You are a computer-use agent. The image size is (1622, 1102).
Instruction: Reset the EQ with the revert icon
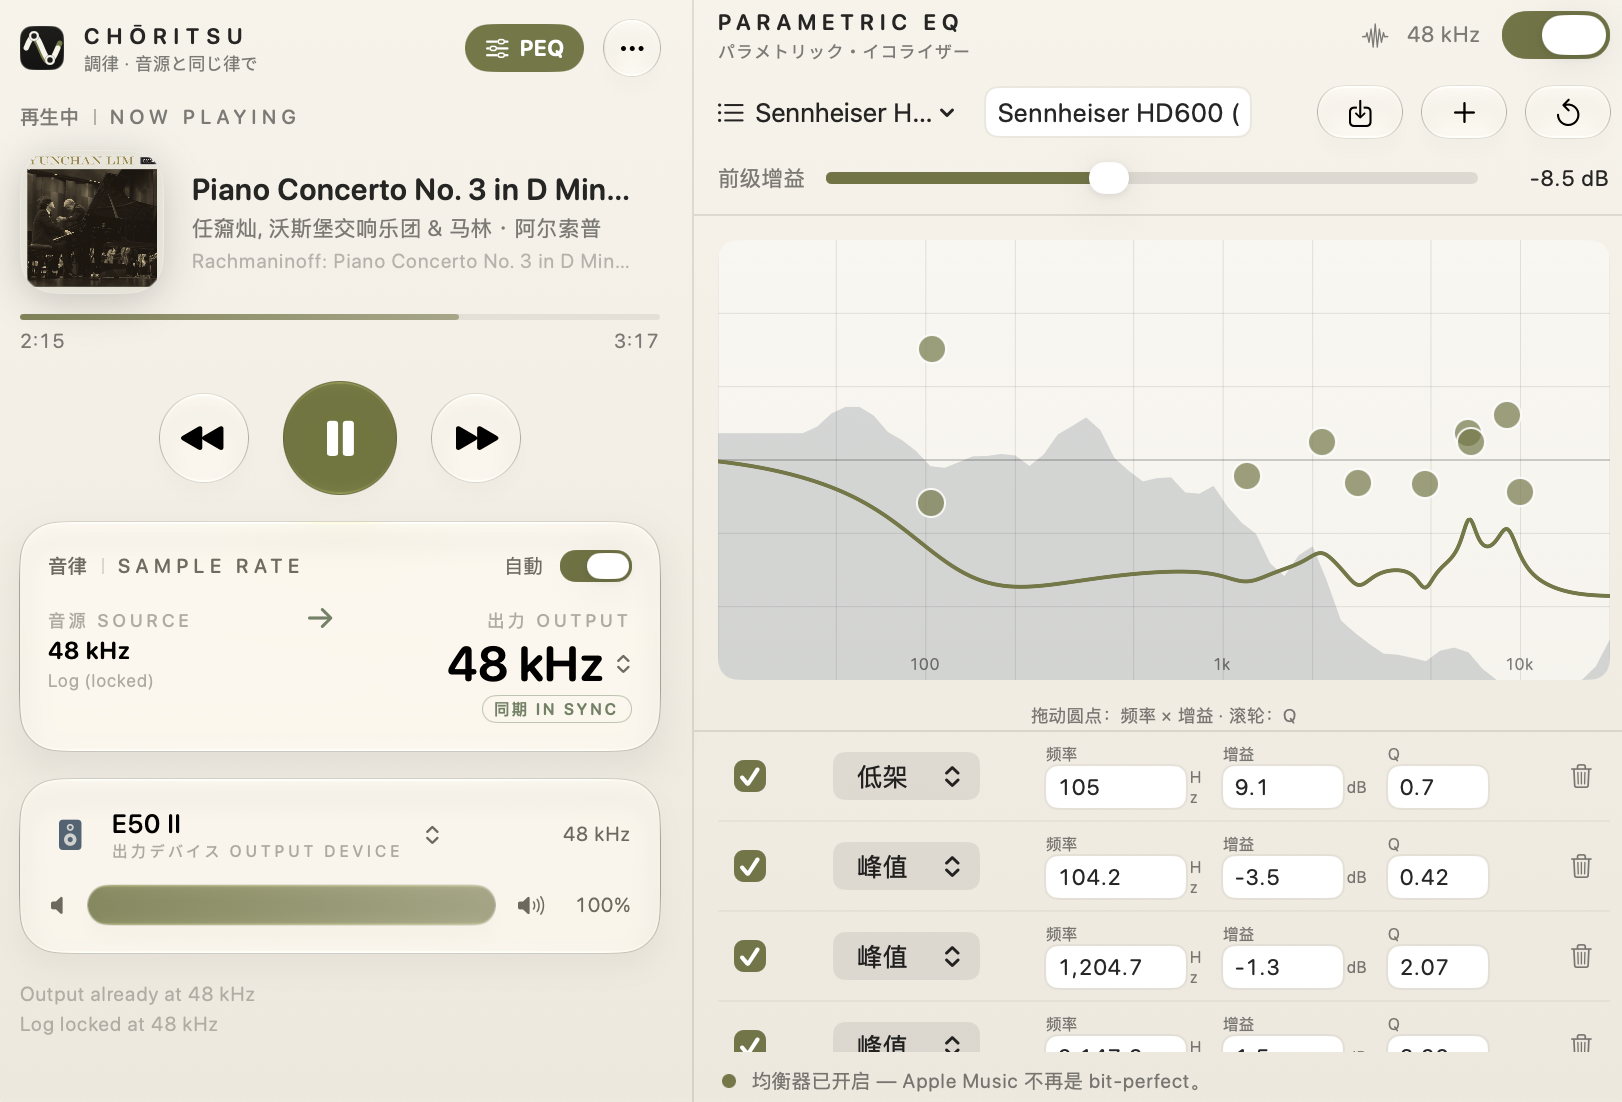click(1568, 113)
